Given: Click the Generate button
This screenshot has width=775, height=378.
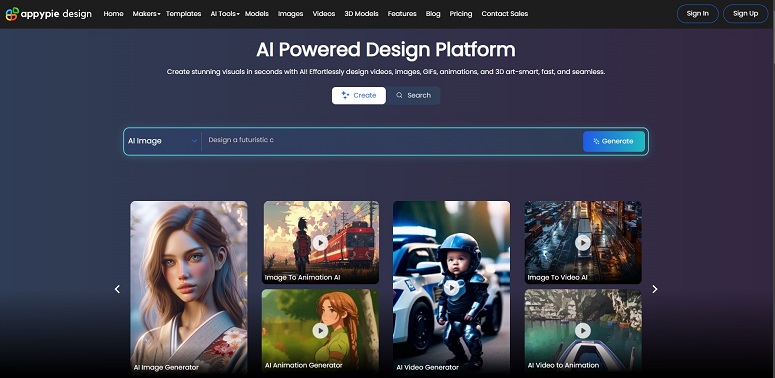Looking at the screenshot, I should pyautogui.click(x=614, y=141).
